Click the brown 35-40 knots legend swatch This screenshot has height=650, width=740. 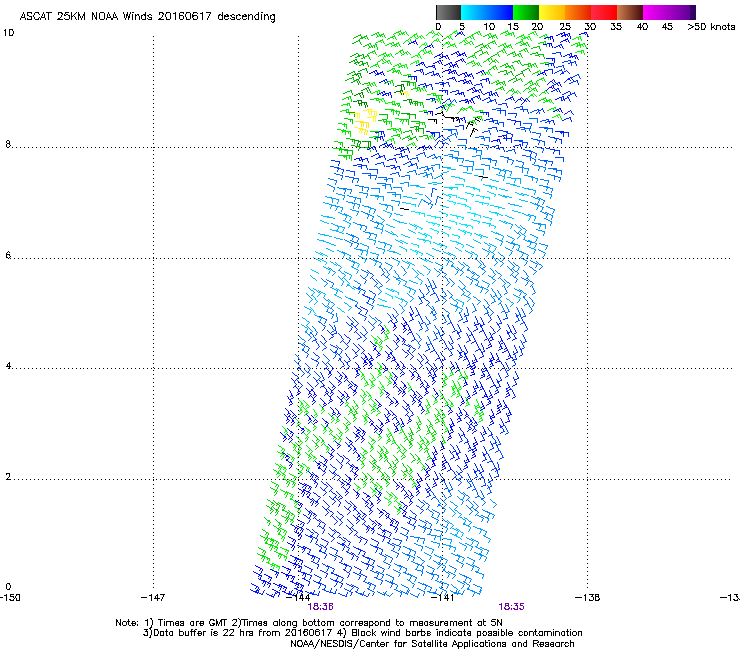coord(630,12)
